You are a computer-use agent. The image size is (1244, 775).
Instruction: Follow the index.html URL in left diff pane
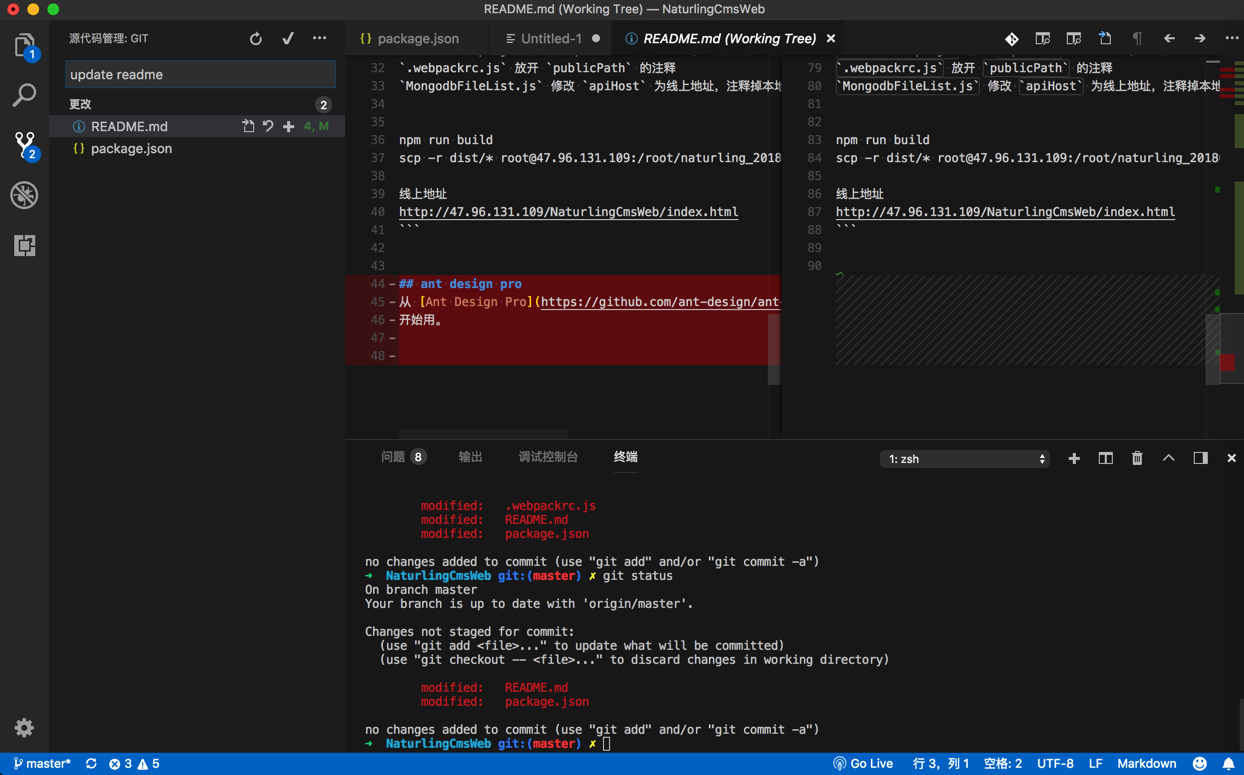568,212
